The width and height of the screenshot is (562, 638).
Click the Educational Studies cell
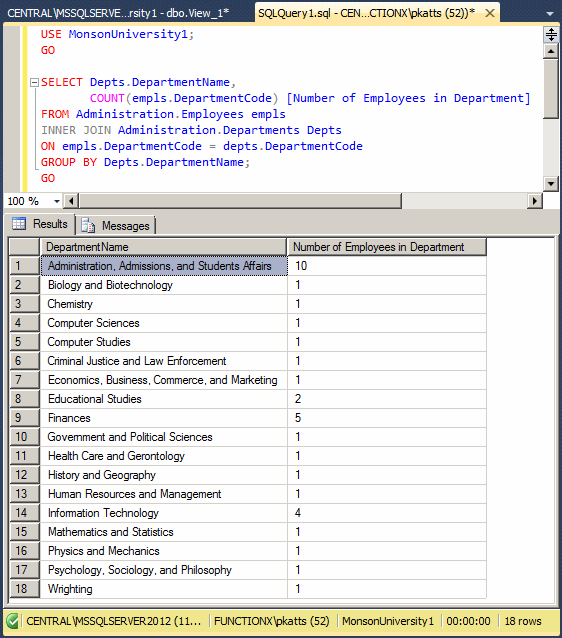[x=164, y=399]
